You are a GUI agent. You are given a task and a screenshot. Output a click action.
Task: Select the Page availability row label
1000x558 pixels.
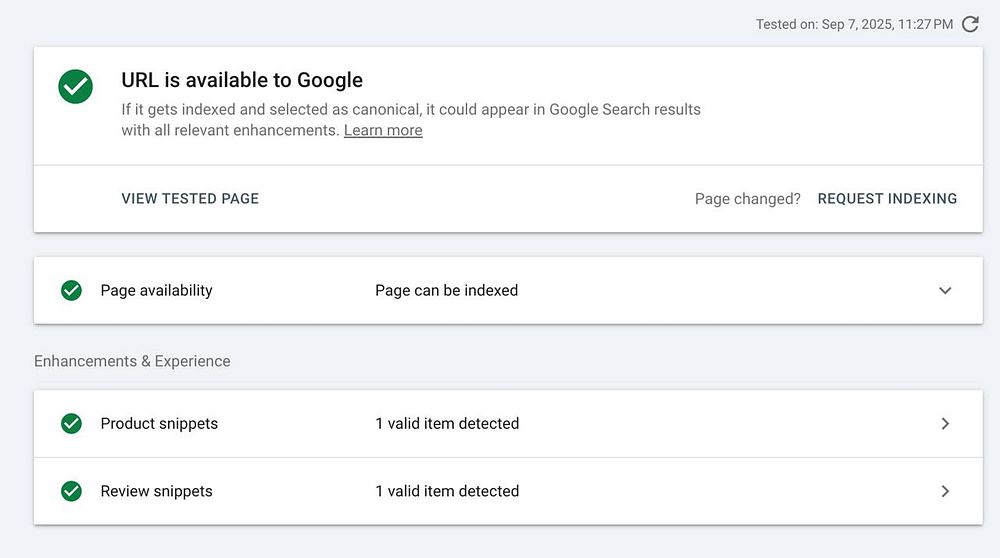156,290
